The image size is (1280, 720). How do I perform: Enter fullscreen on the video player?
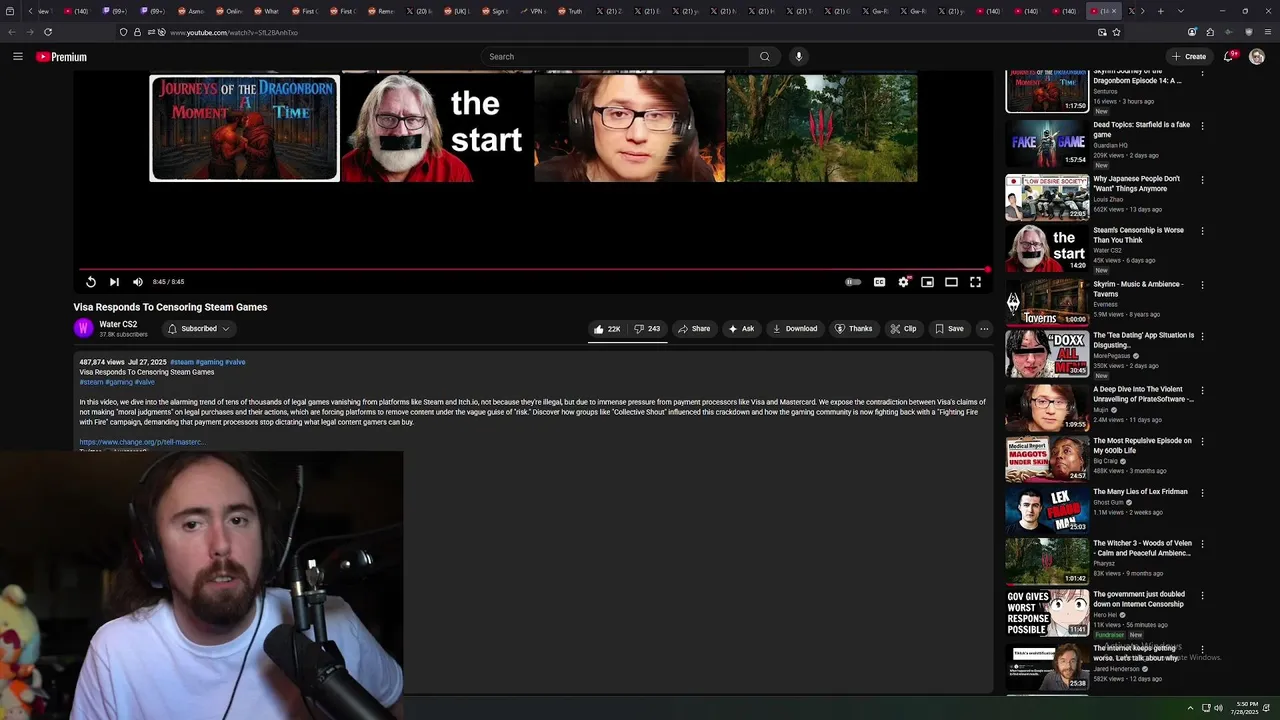pos(975,282)
